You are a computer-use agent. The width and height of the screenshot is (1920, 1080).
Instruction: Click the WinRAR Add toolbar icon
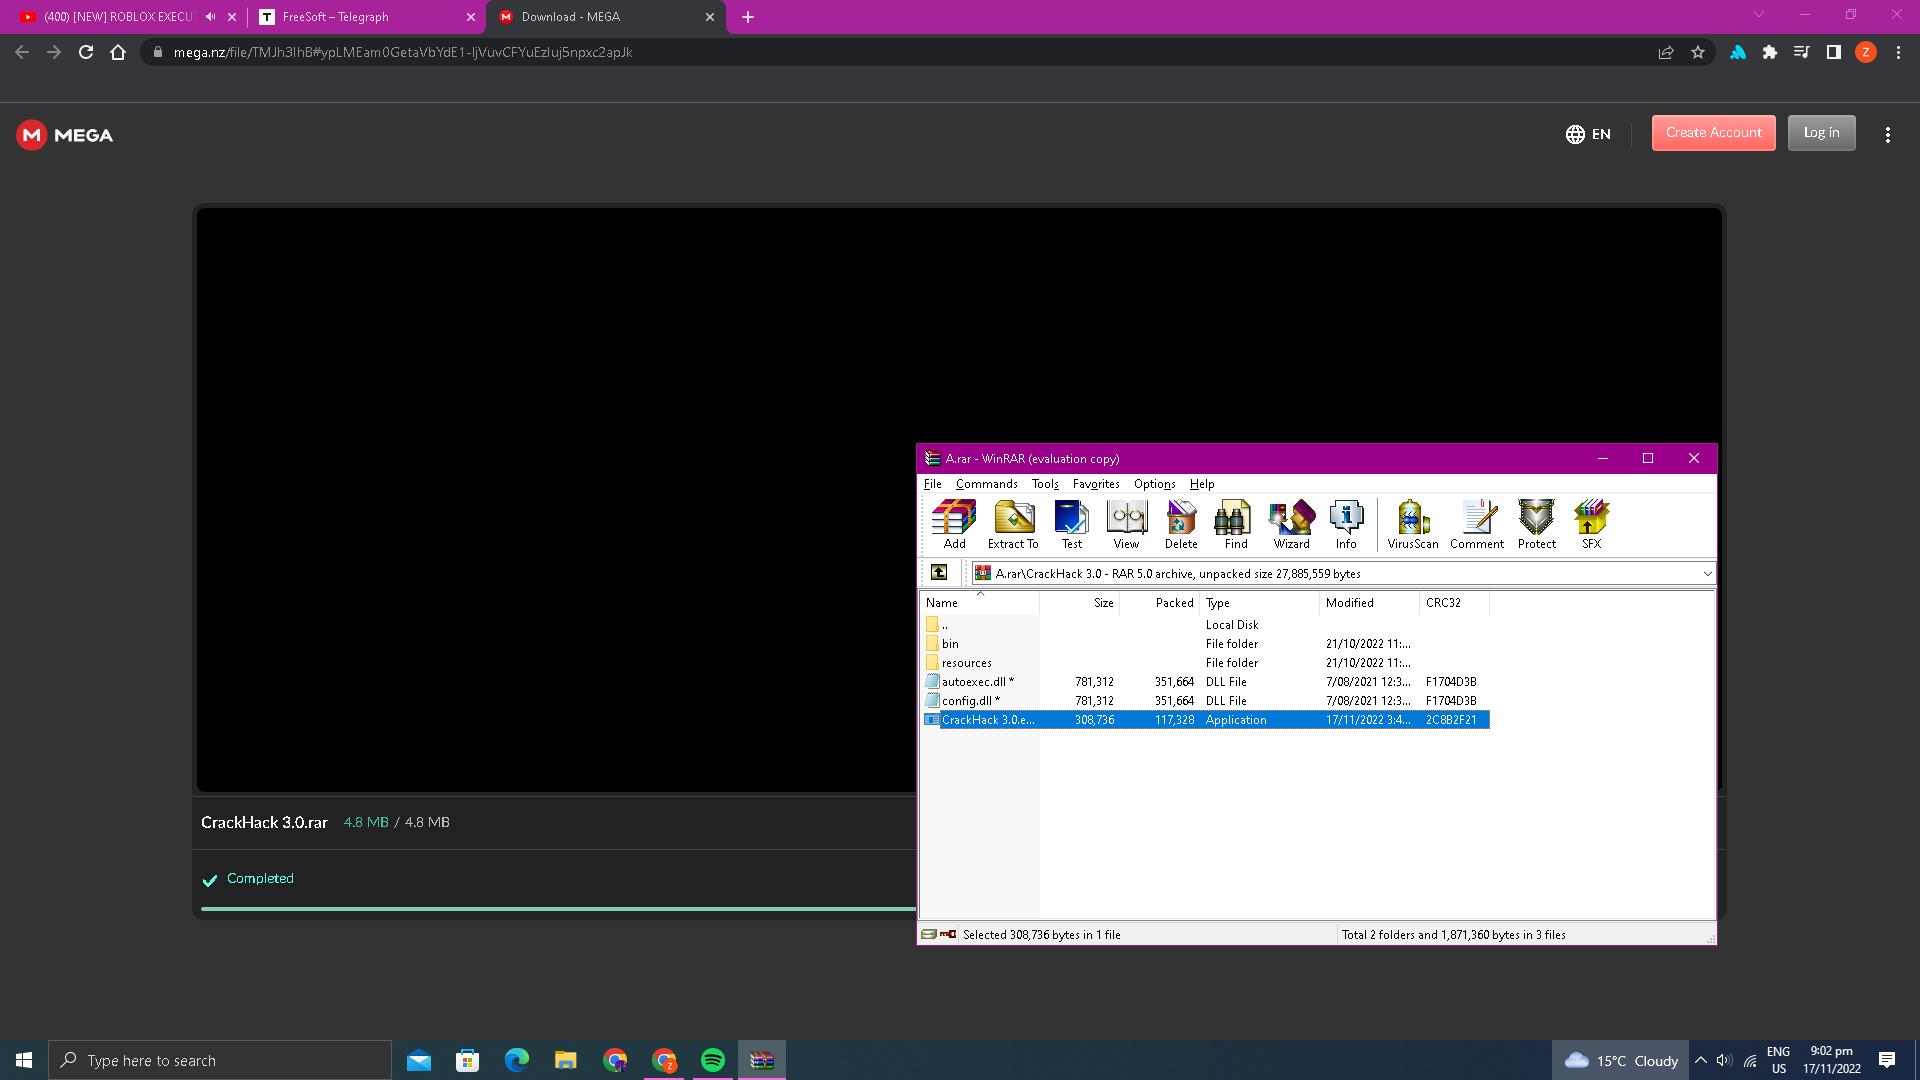pos(954,524)
